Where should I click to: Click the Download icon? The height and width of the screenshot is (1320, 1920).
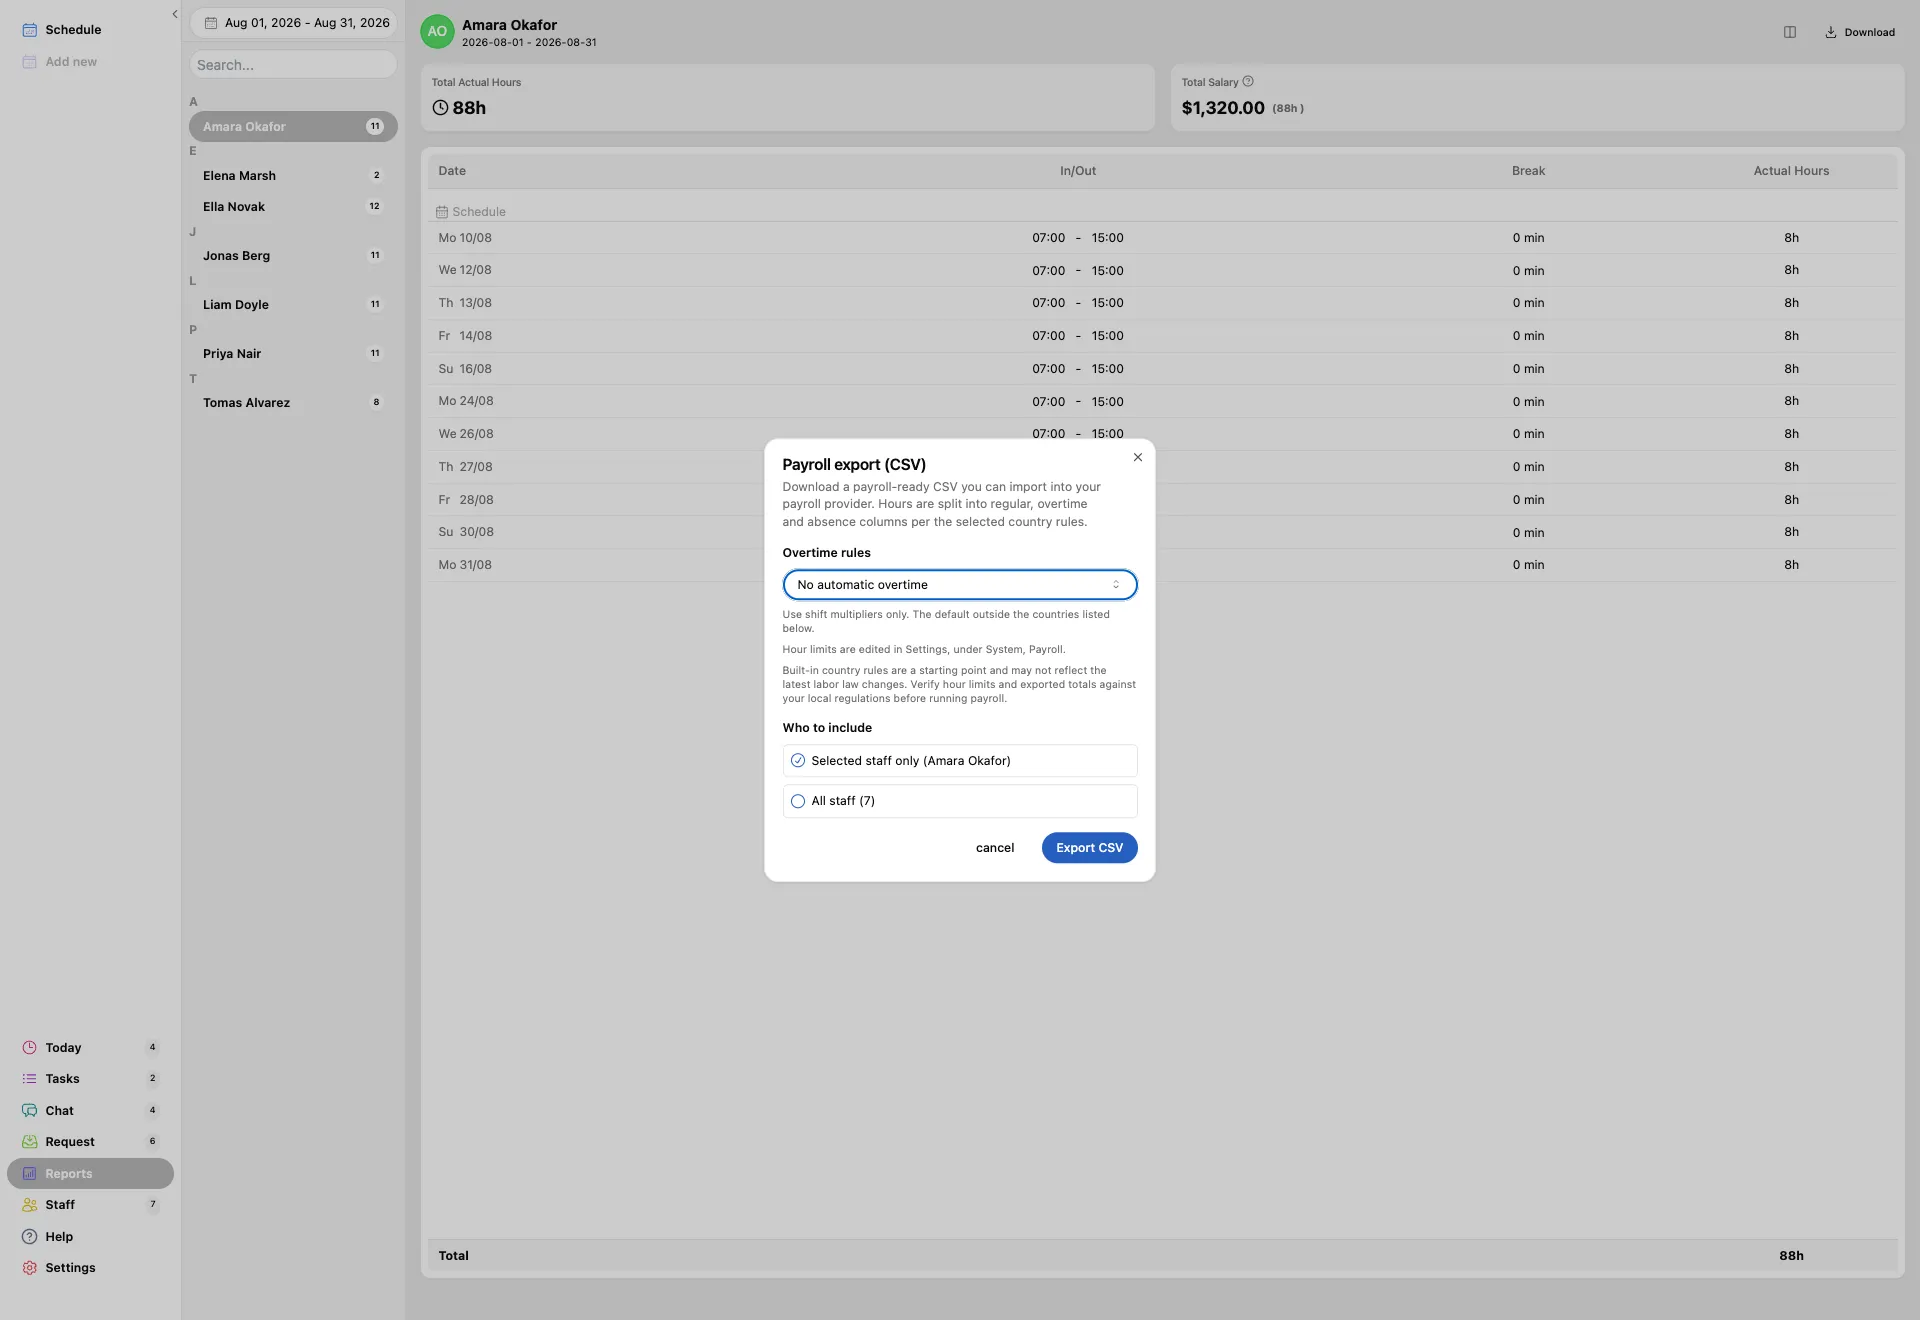coord(1831,32)
